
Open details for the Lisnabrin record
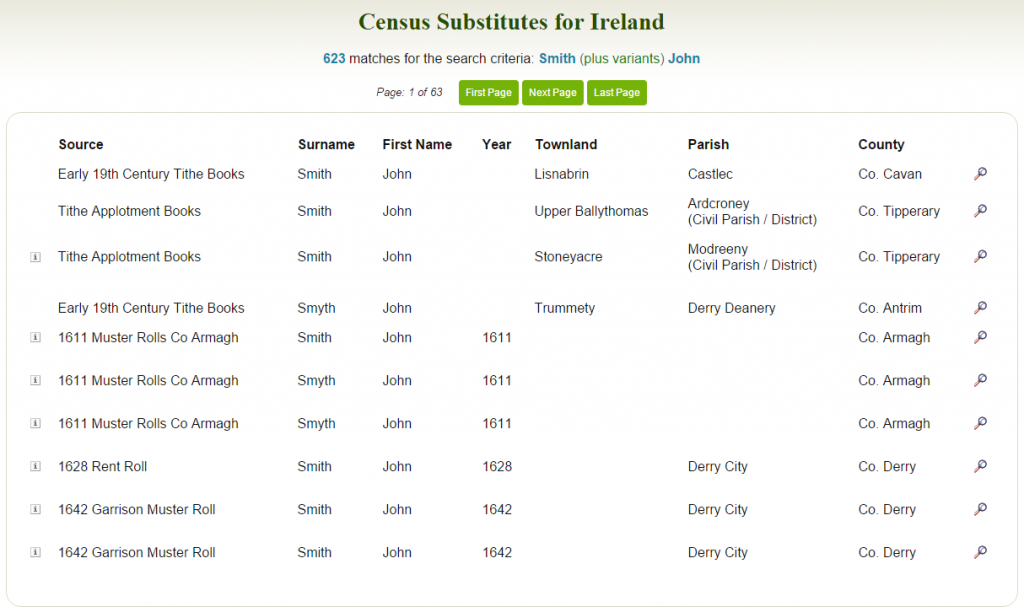tap(980, 174)
